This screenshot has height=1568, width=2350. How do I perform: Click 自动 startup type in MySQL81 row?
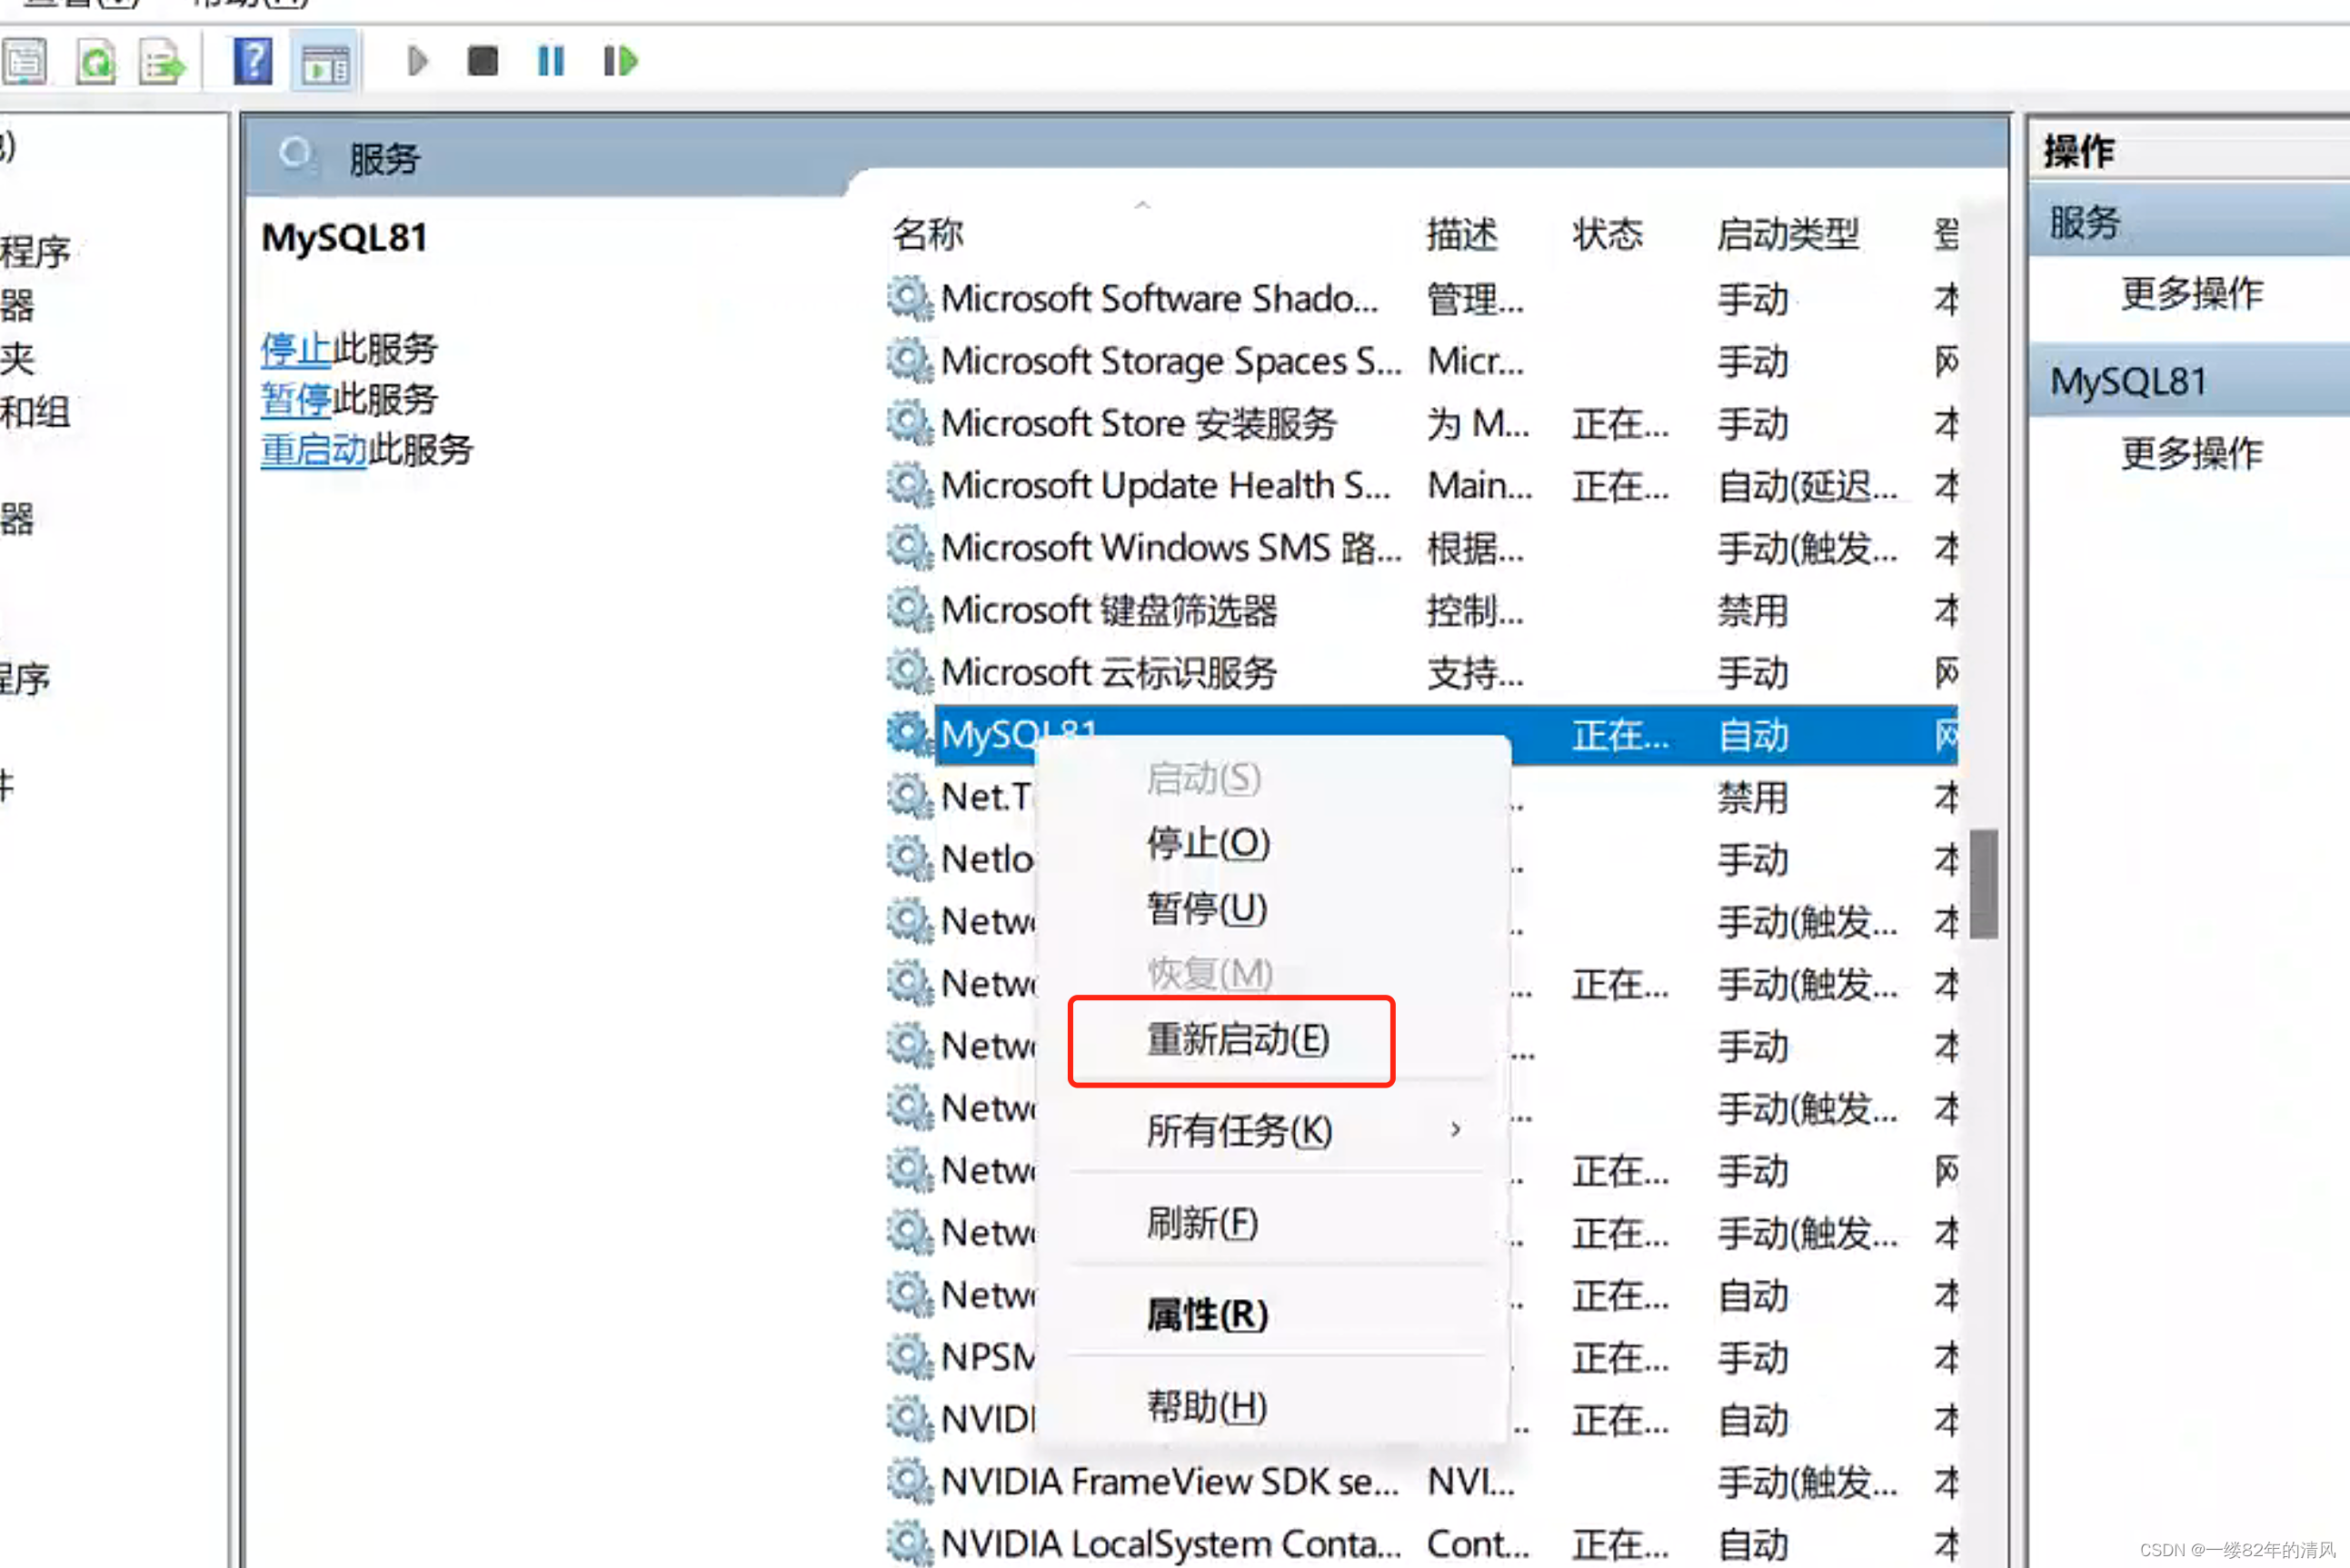(1753, 735)
